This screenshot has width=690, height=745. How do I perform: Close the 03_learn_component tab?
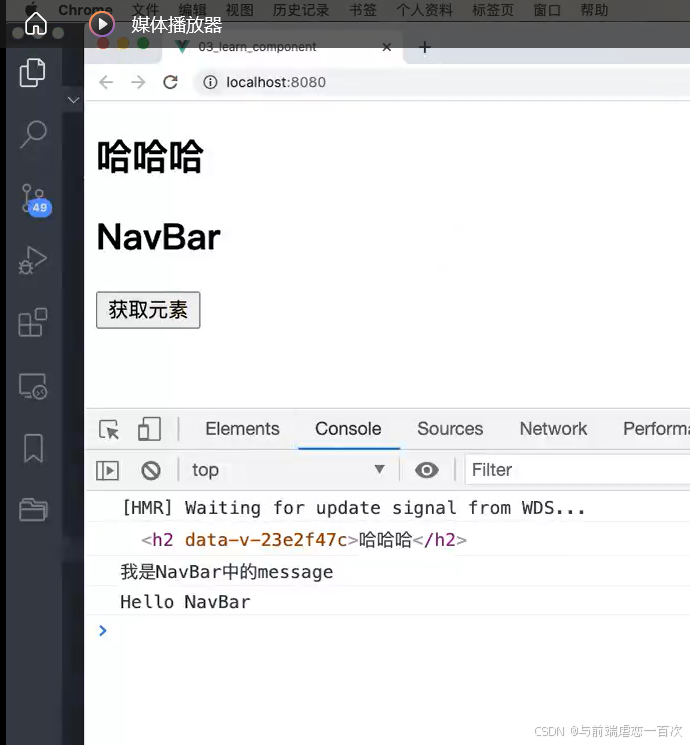click(x=387, y=47)
